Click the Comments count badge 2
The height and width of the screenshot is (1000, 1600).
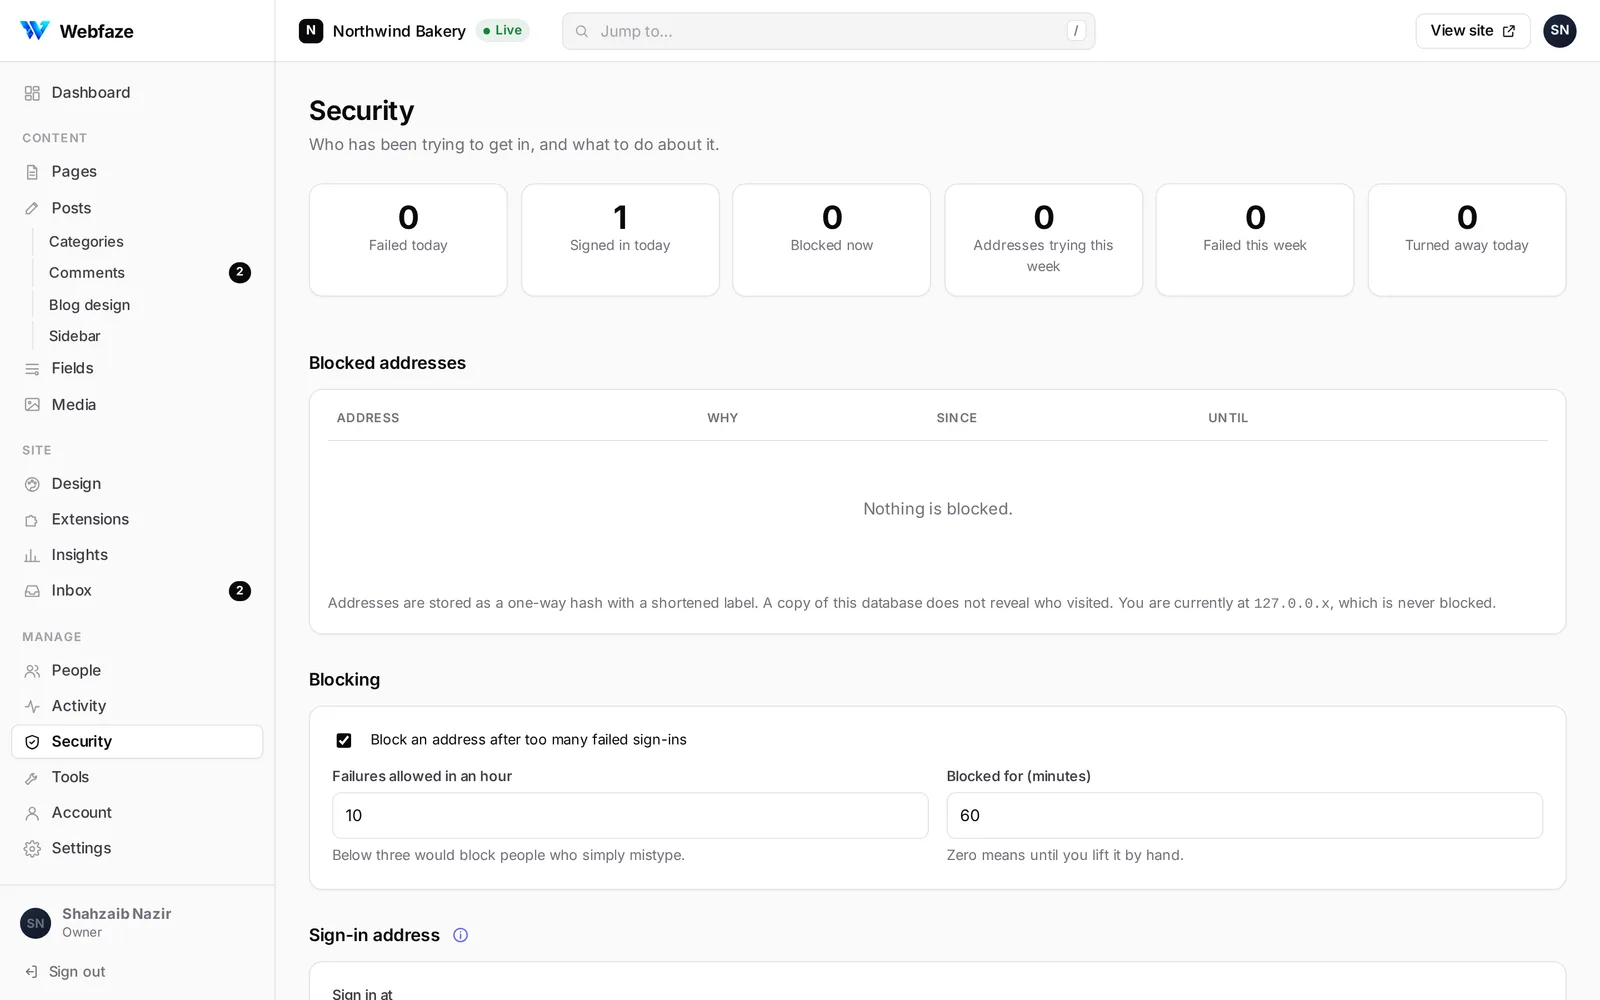[x=240, y=273]
